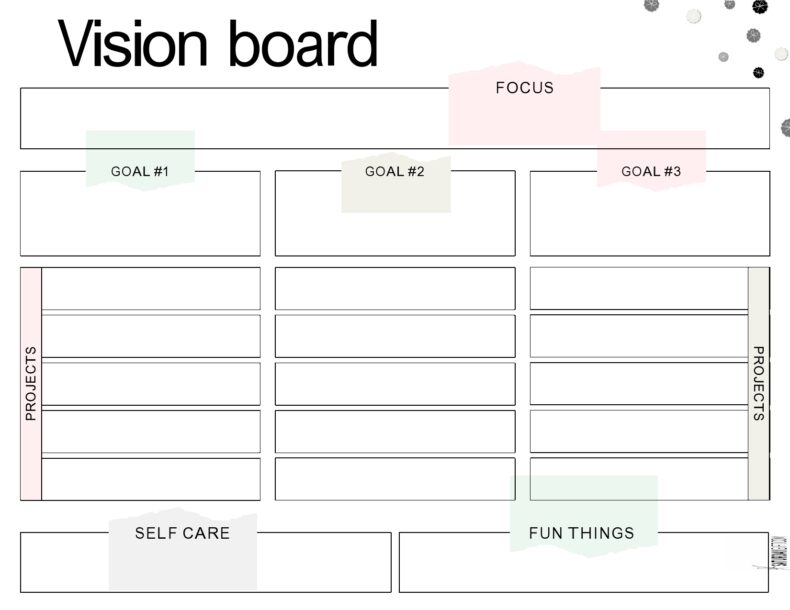The height and width of the screenshot is (610, 790).
Task: Click inside the GOAL #1 box
Action: tap(140, 222)
